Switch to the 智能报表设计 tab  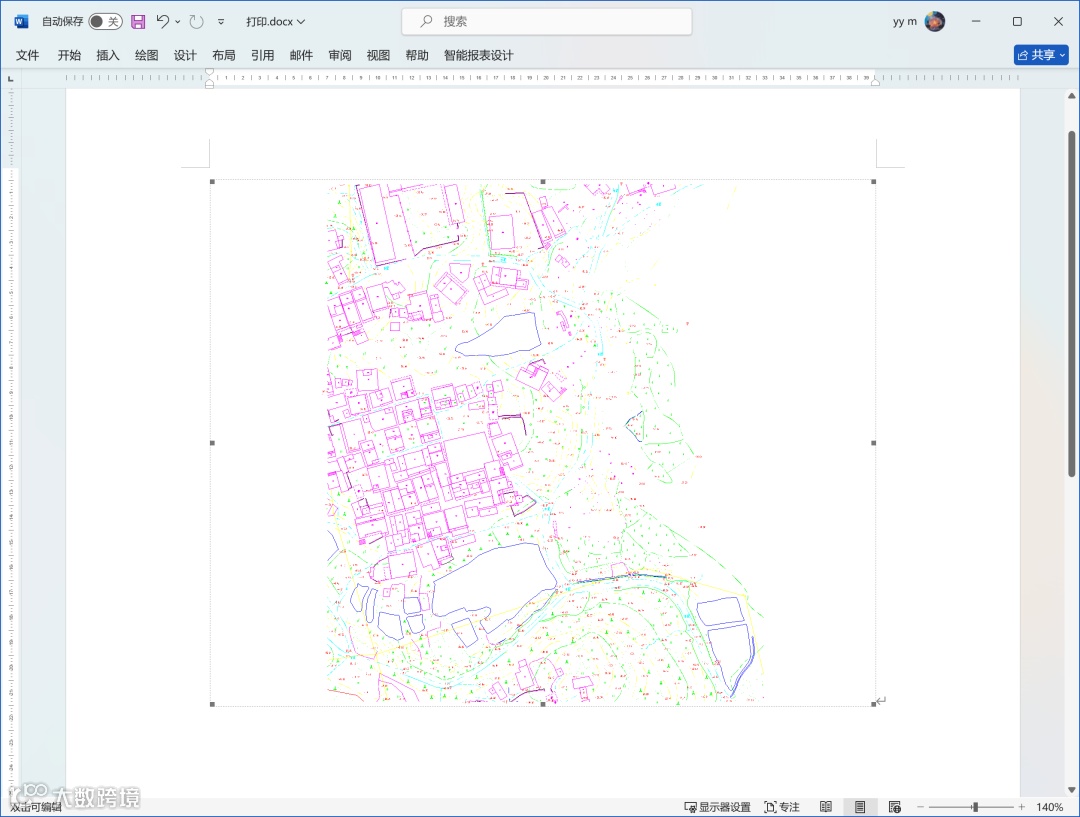[478, 55]
